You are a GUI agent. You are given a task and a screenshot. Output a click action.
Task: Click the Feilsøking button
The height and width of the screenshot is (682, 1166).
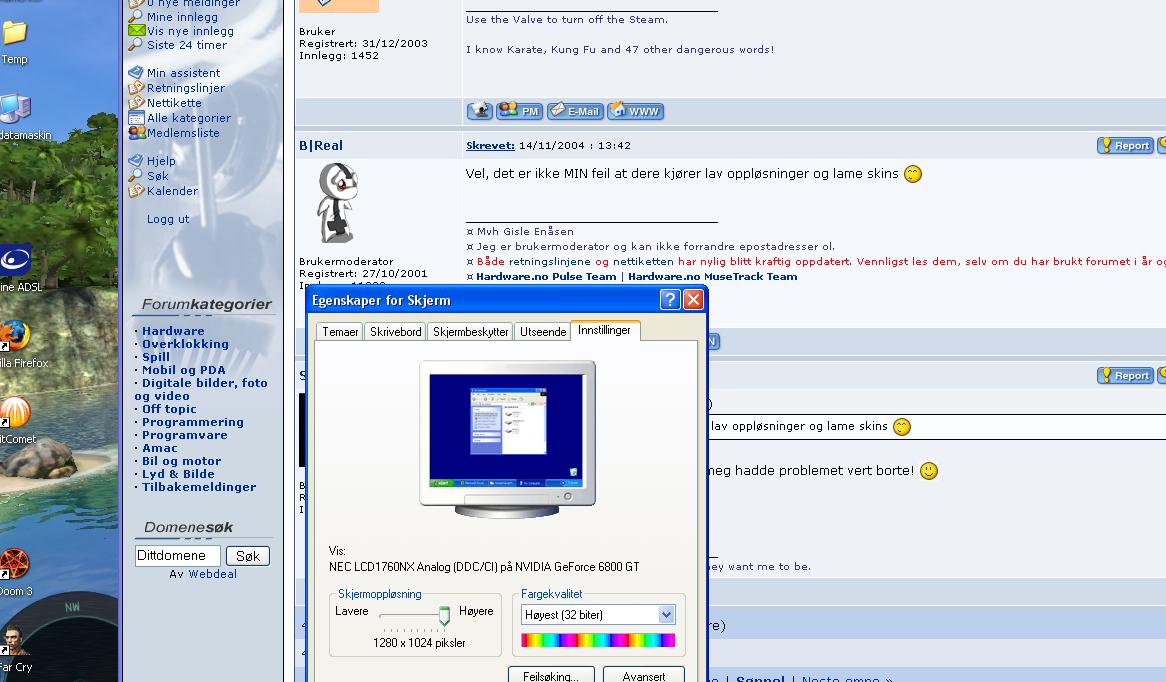click(x=551, y=675)
